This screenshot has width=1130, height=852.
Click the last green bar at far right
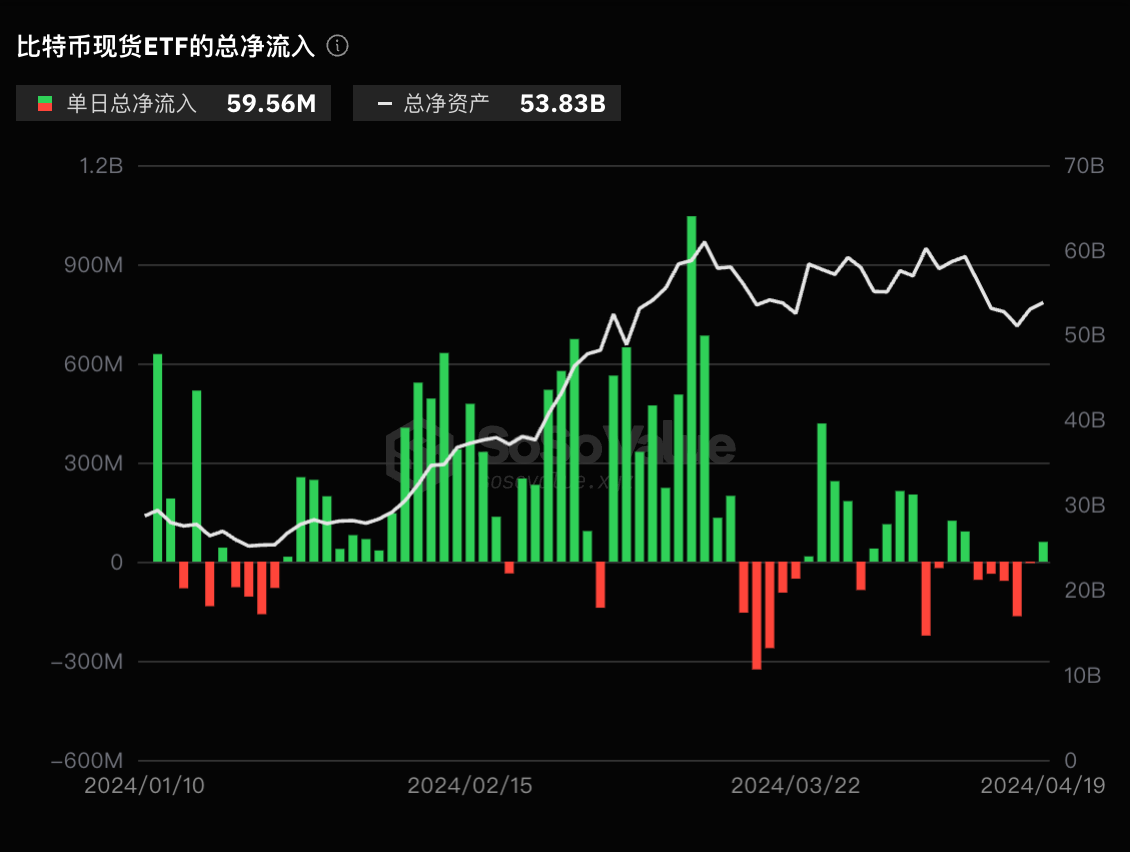(x=1043, y=552)
